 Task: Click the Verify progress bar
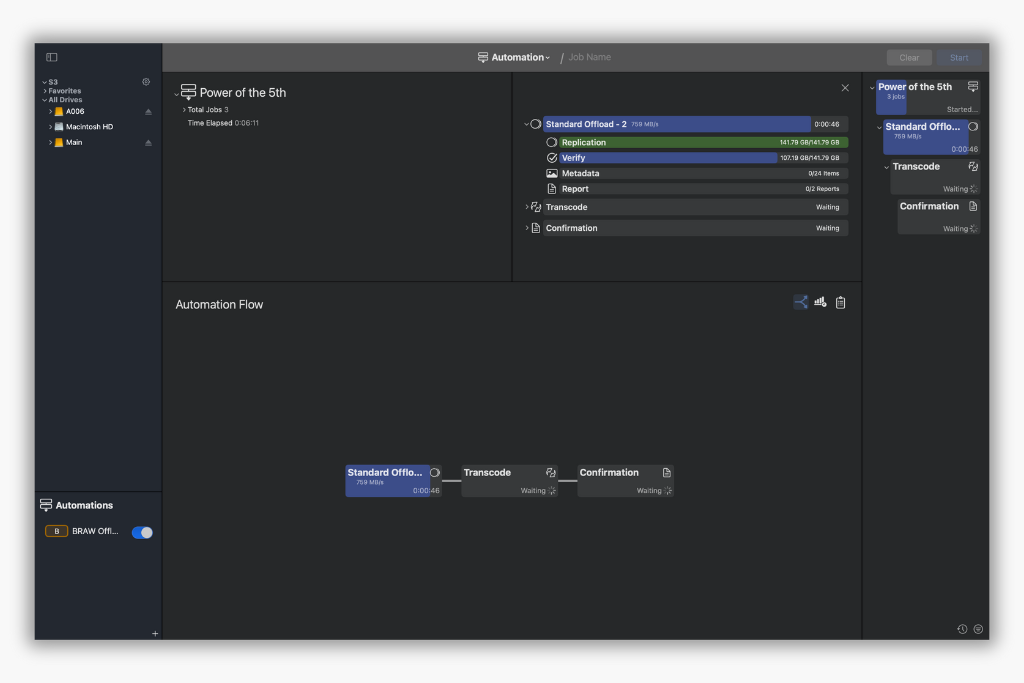[703, 158]
